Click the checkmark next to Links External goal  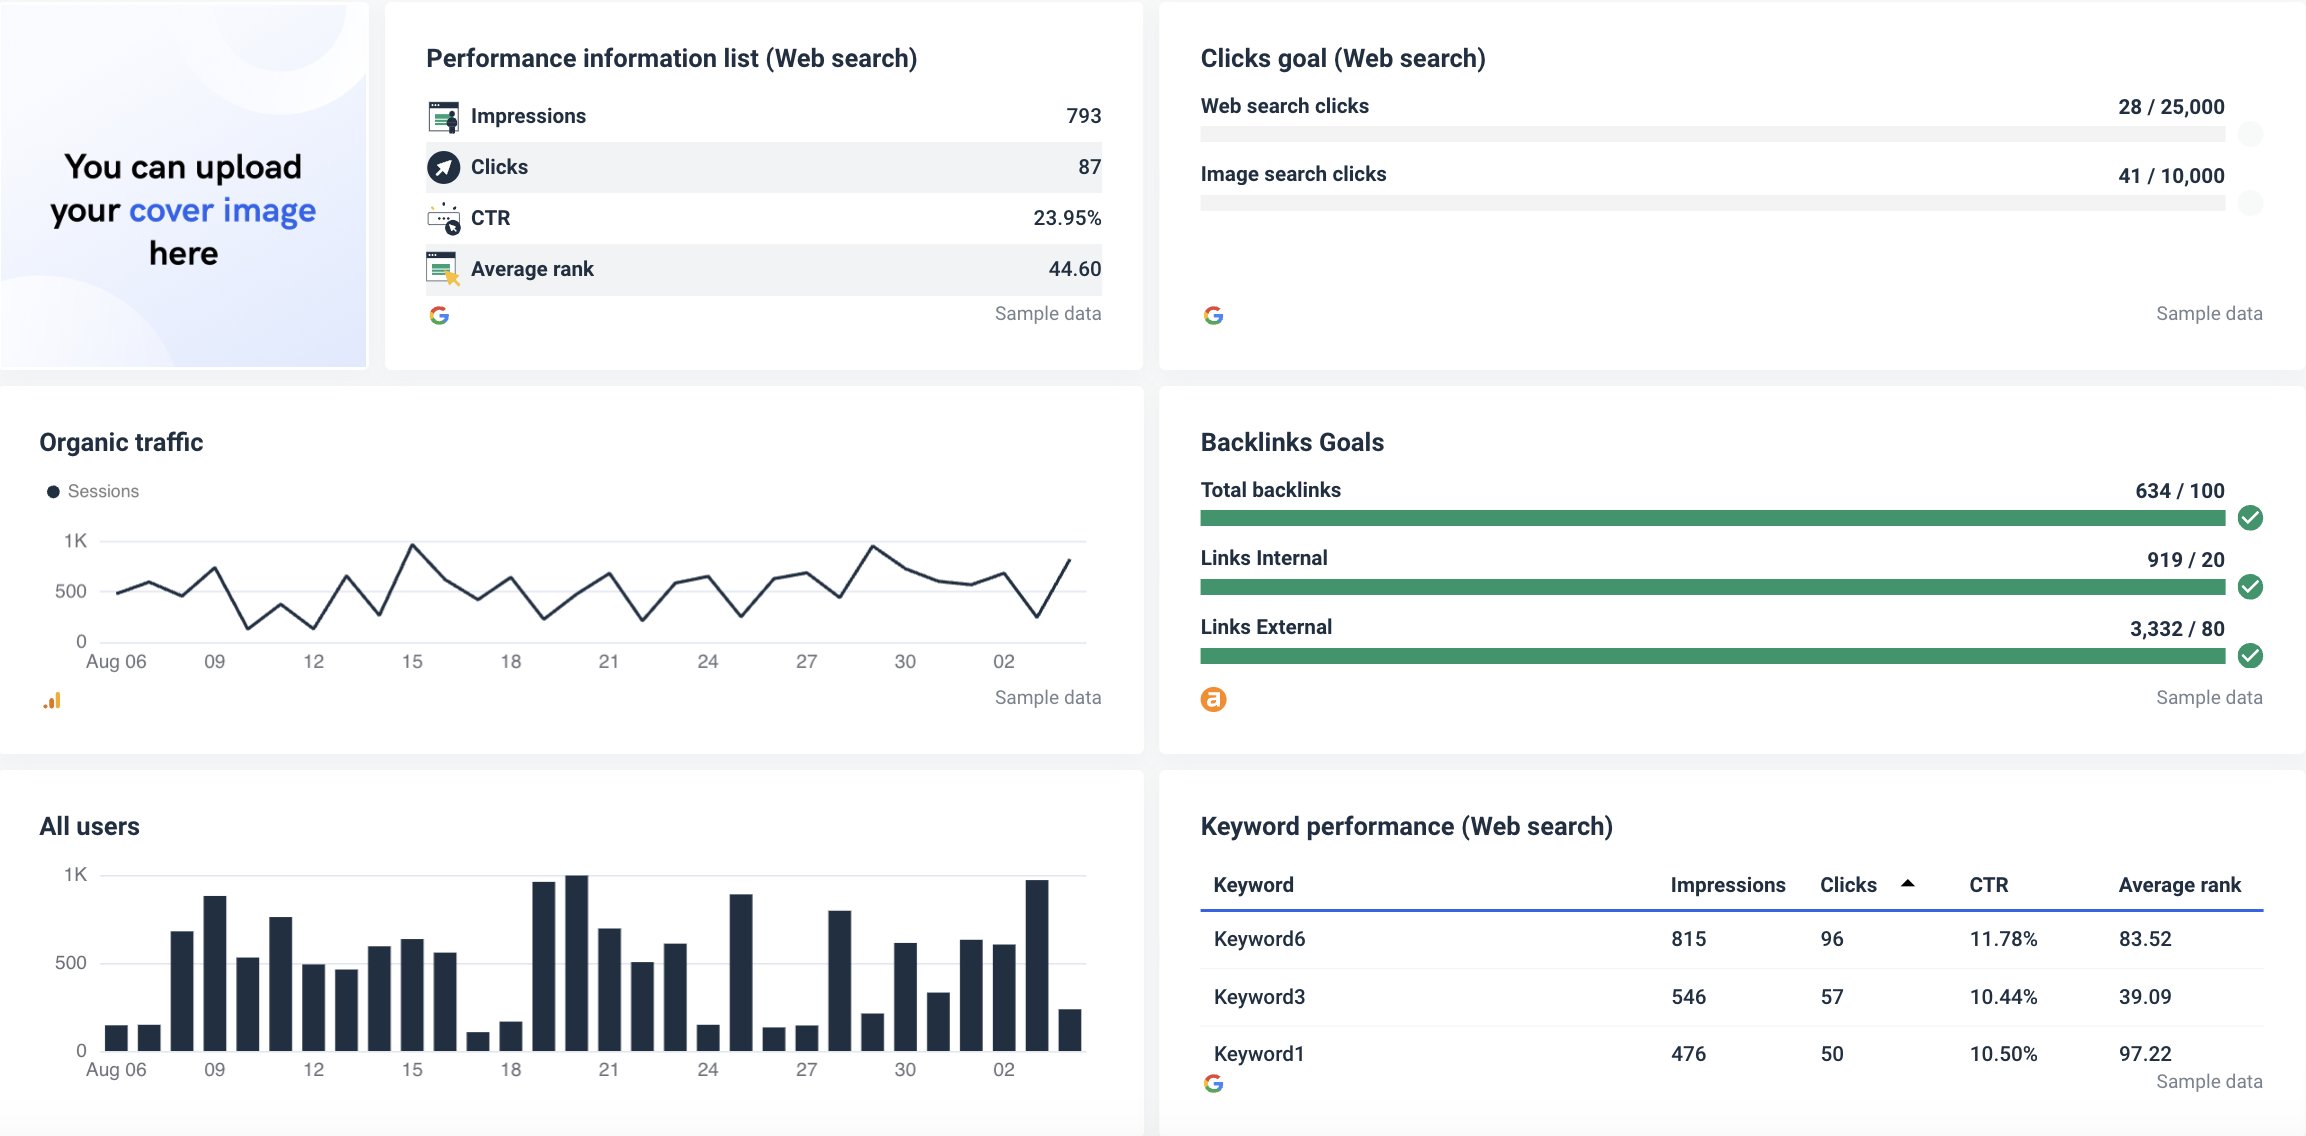(x=2250, y=656)
